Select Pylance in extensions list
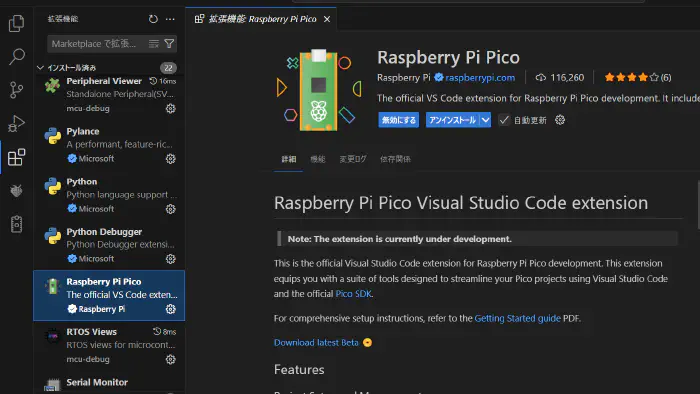Screen dimensions: 700x394 point(109,145)
